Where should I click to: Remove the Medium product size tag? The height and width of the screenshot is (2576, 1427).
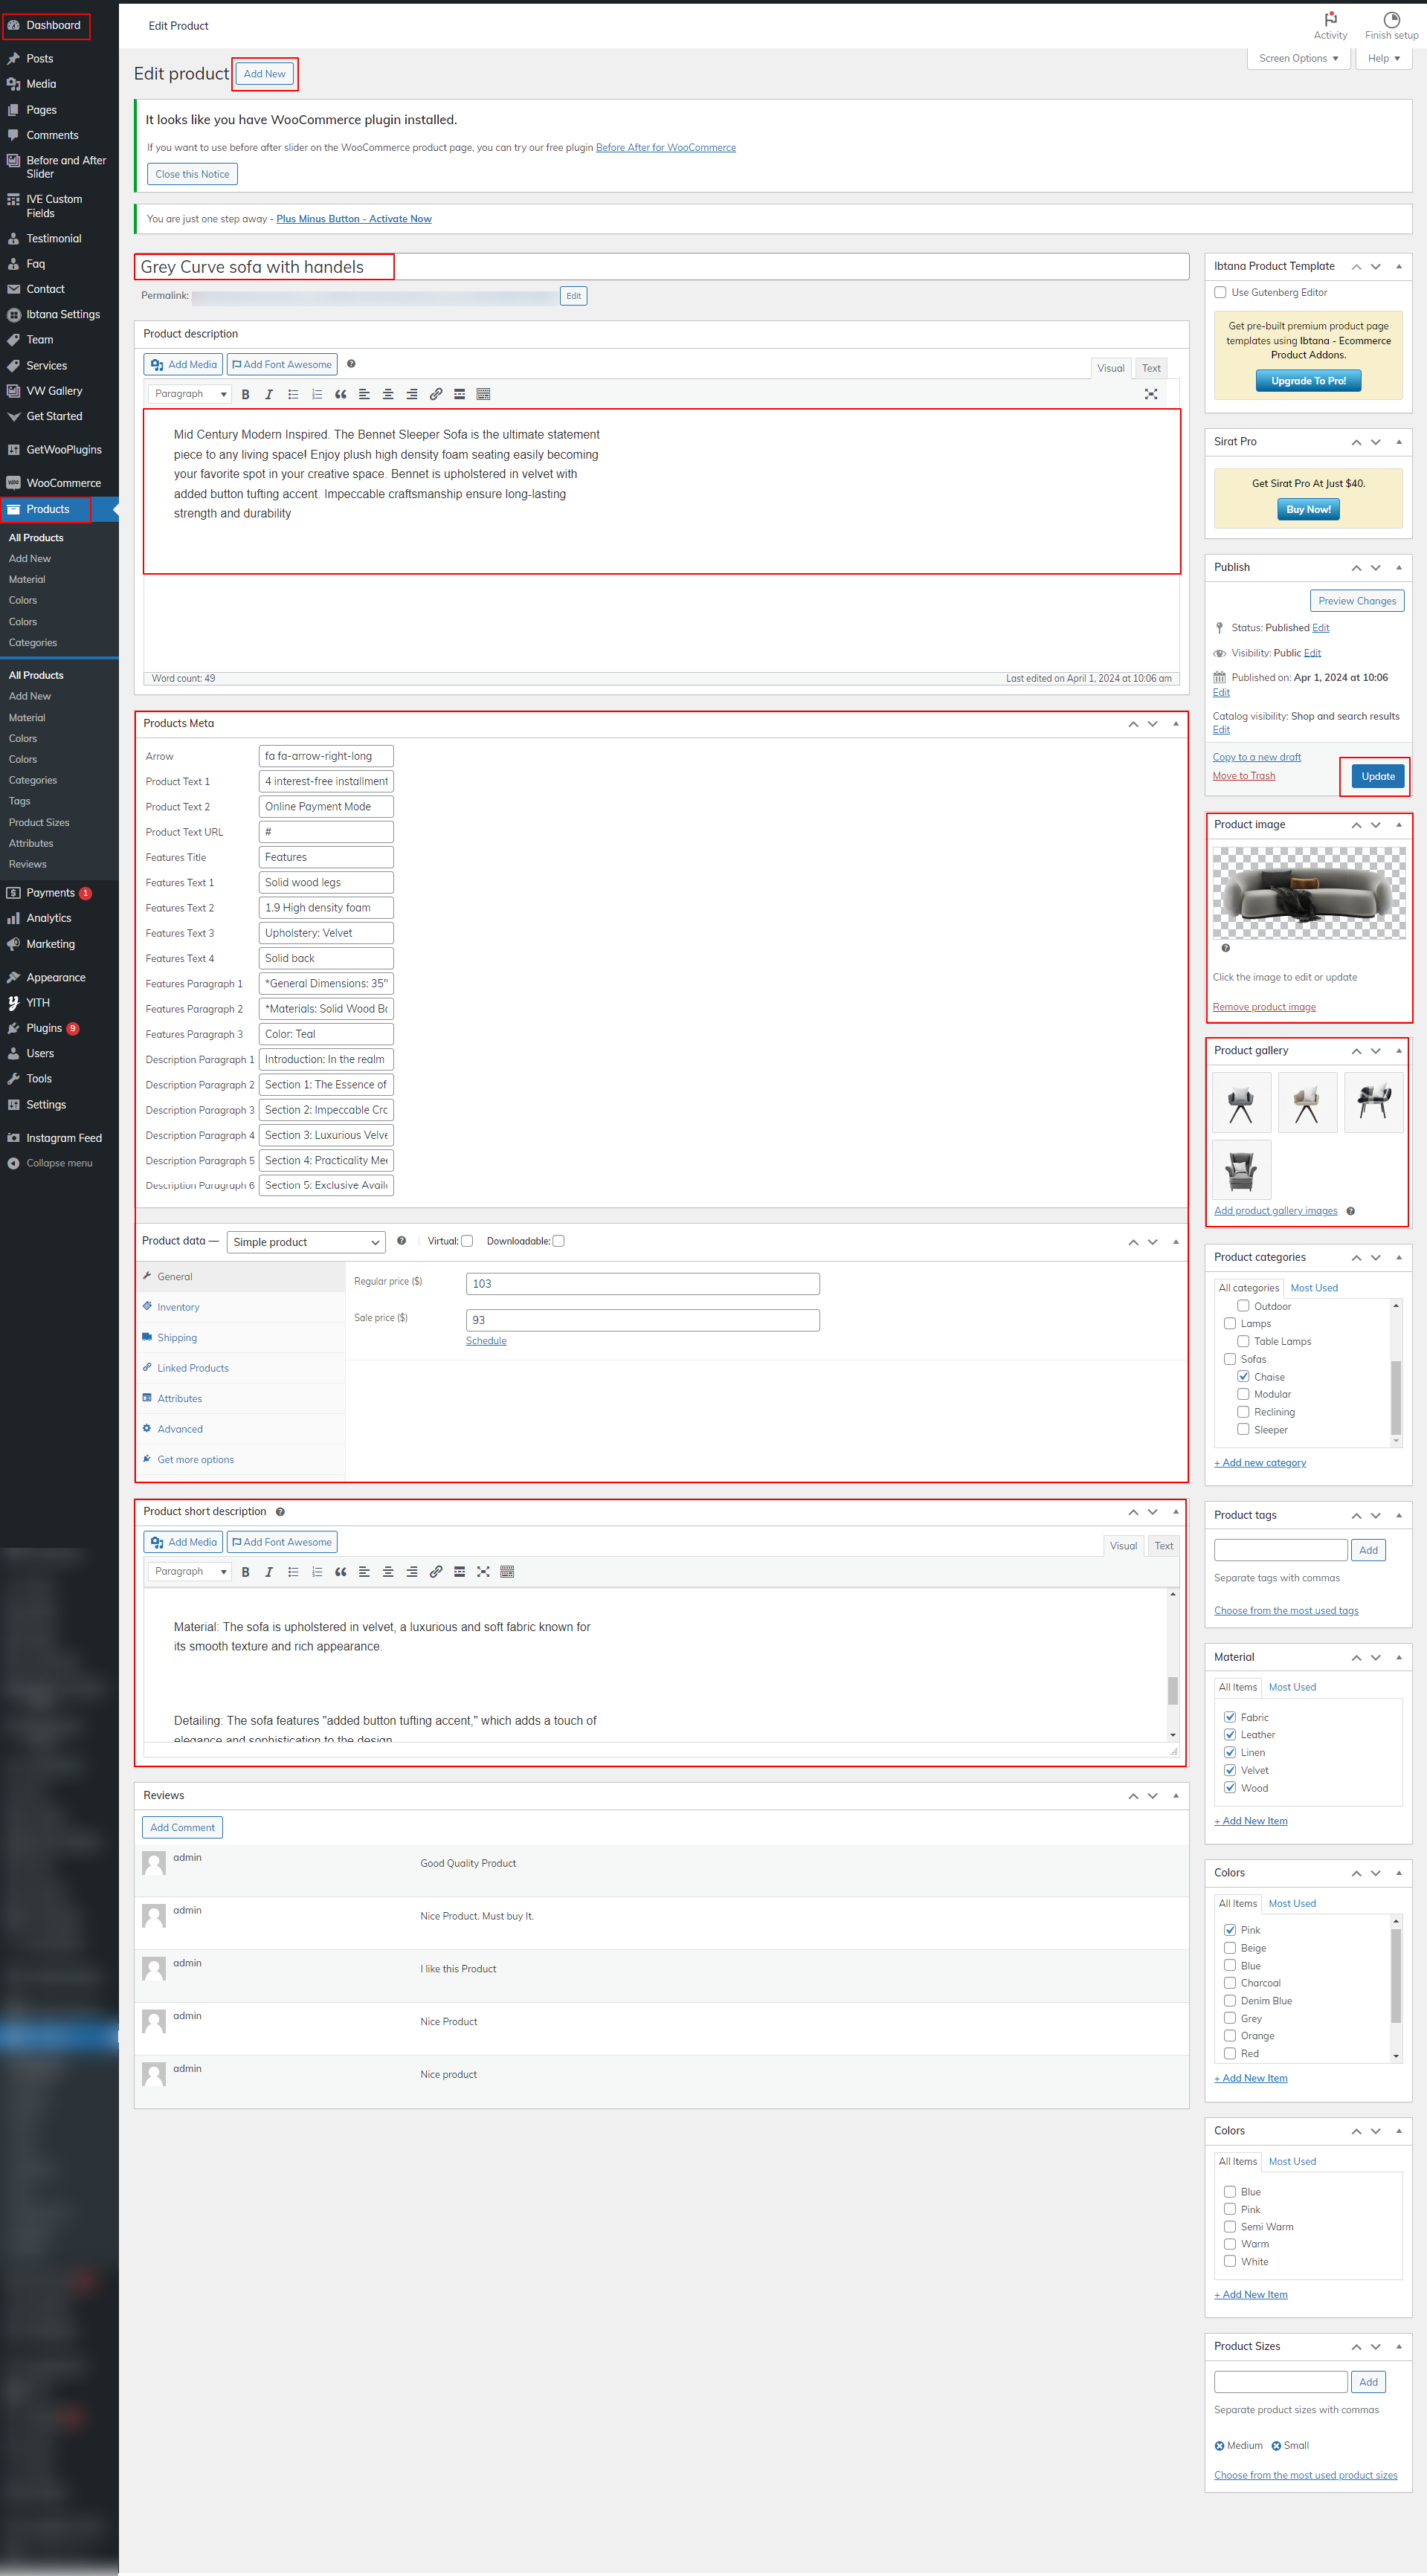(1219, 2445)
